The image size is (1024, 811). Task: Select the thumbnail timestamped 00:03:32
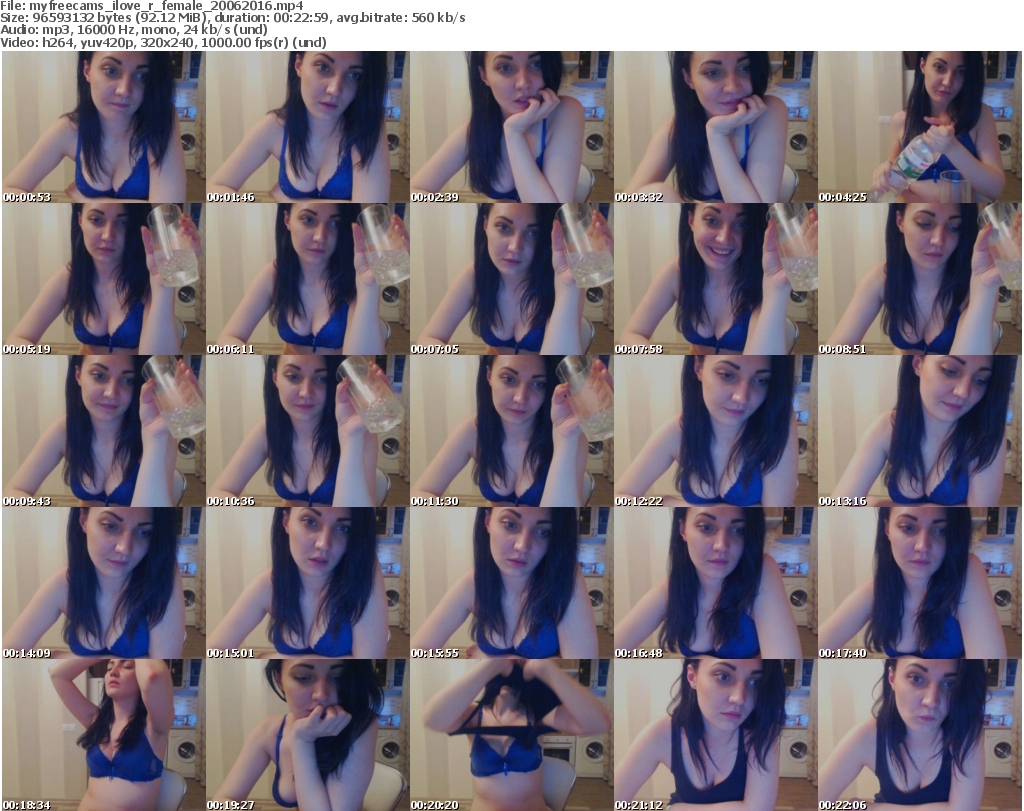point(715,127)
